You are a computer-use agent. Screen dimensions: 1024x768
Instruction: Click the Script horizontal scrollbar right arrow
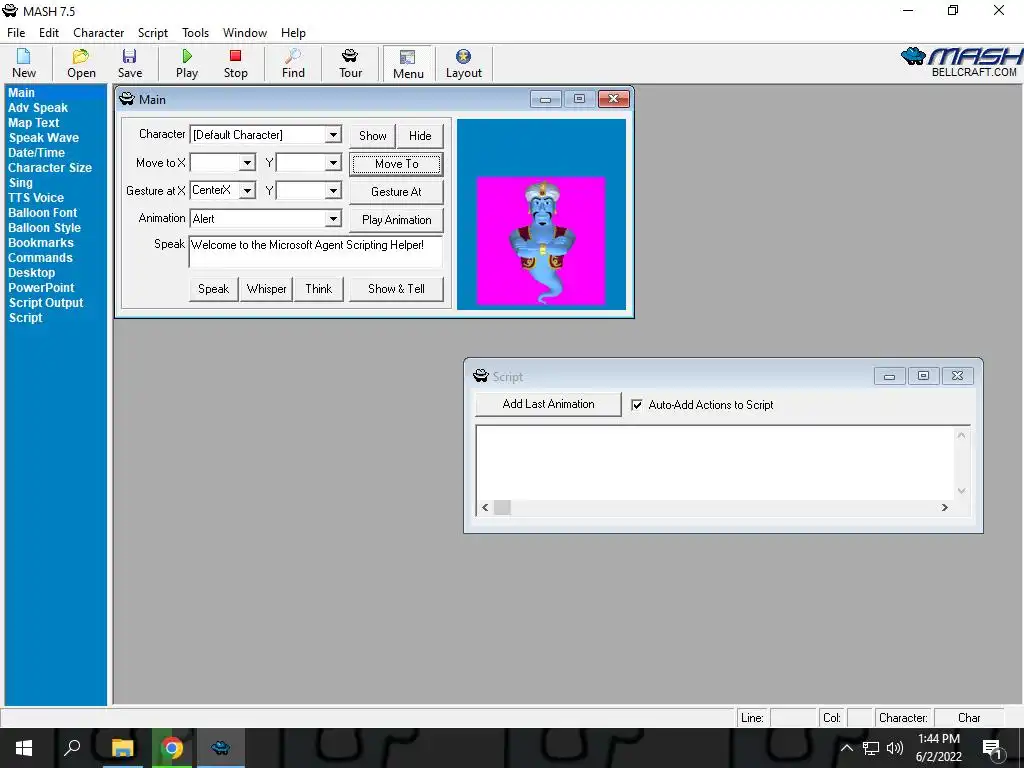coord(944,507)
